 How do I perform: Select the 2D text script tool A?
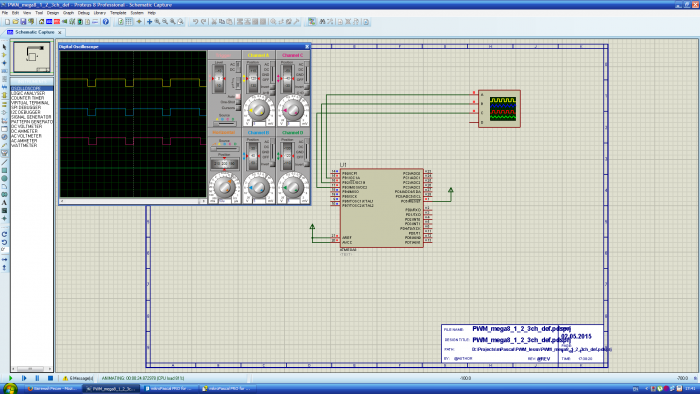click(x=4, y=203)
